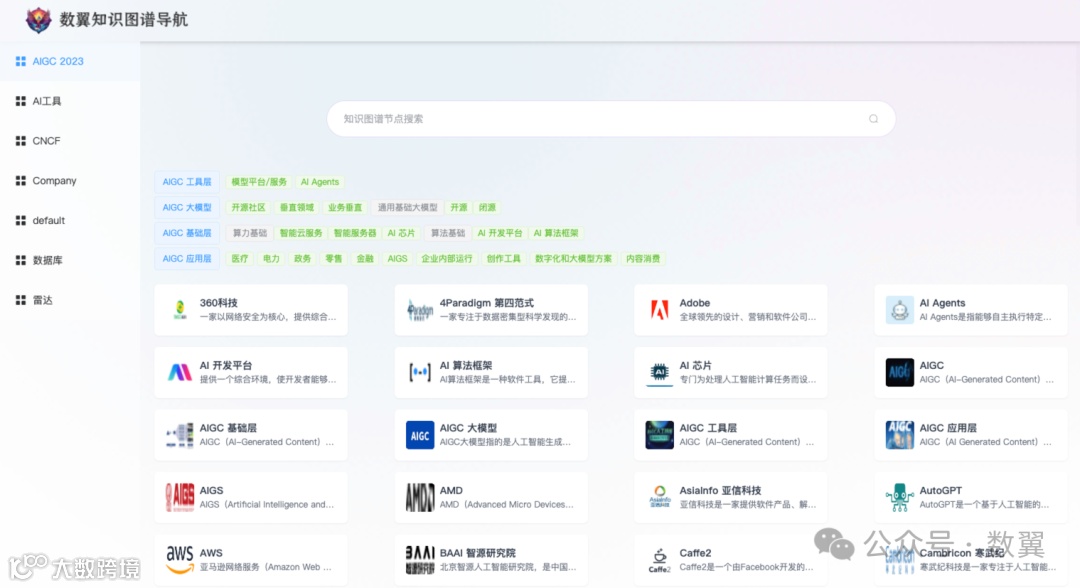The image size is (1080, 588).
Task: Click the 数翼知识图谱导航 title text
Action: (123, 20)
